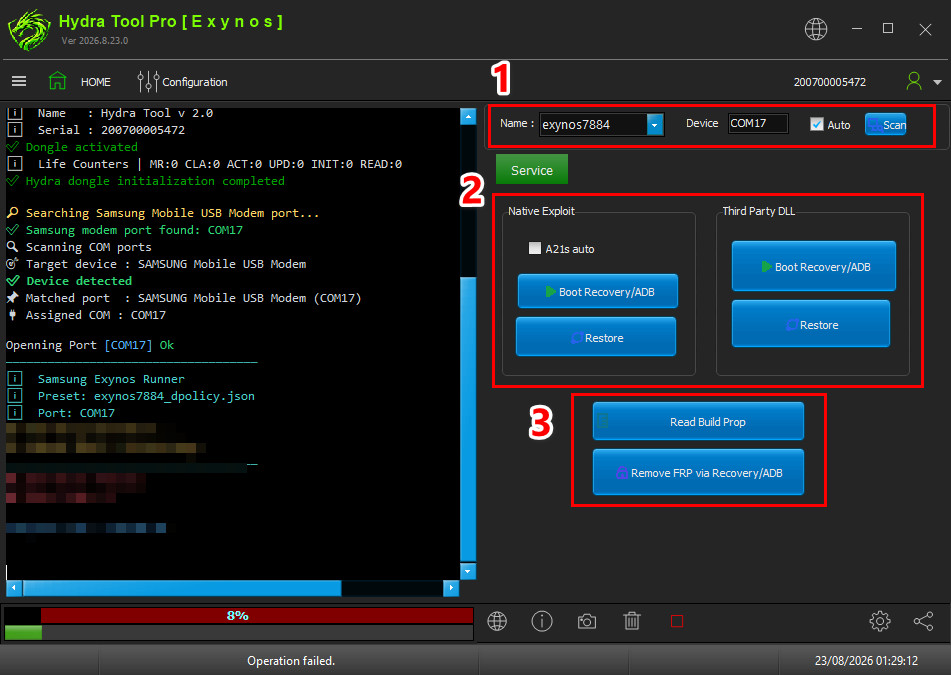
Task: Click 'Samsung modem port found: COM17' line
Action: coord(134,230)
